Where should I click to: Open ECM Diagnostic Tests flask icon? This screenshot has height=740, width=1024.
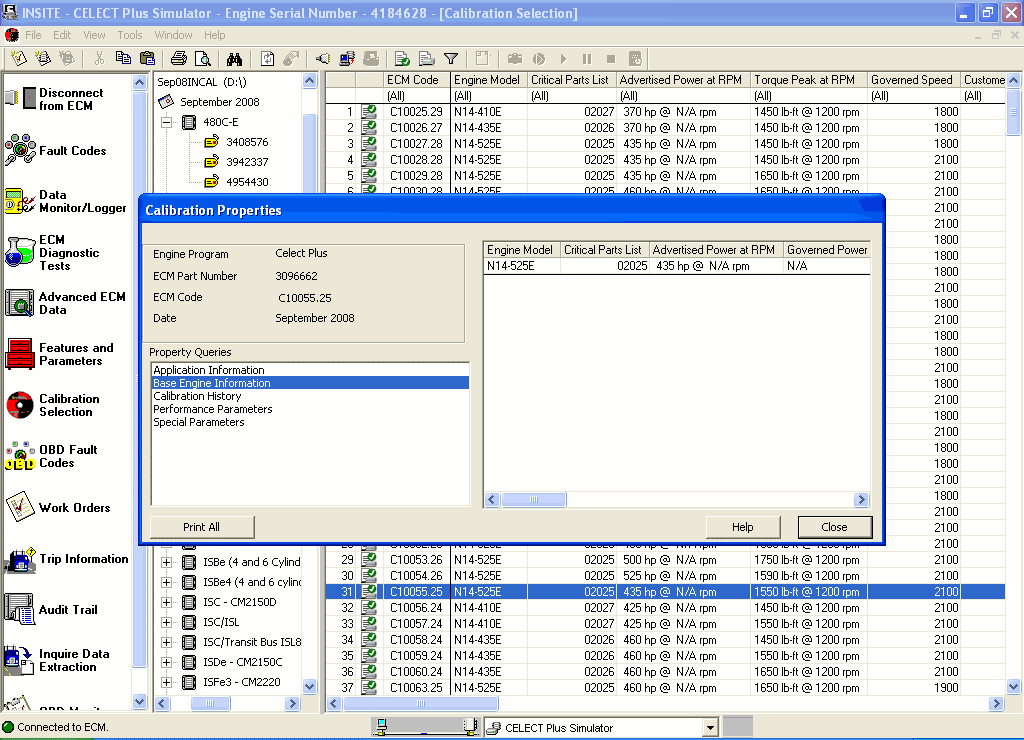coord(20,252)
